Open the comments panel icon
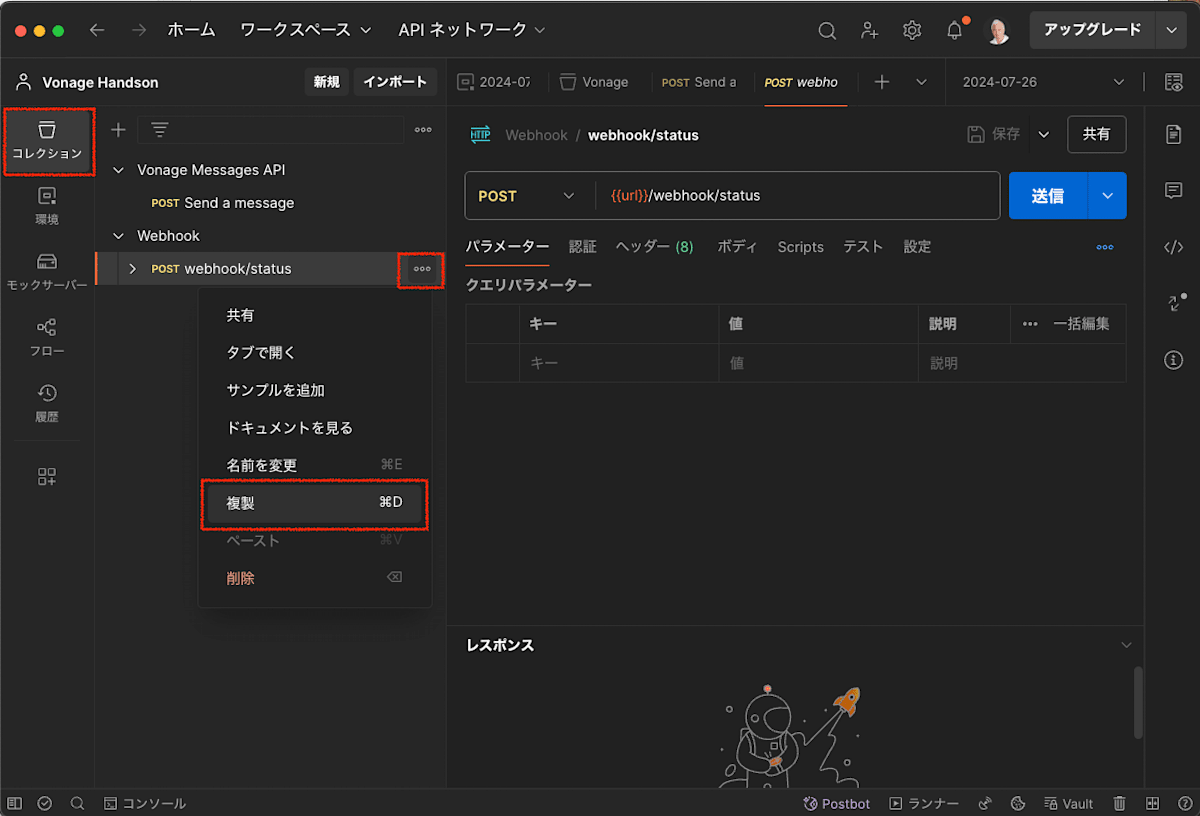Viewport: 1200px width, 816px height. click(x=1174, y=190)
